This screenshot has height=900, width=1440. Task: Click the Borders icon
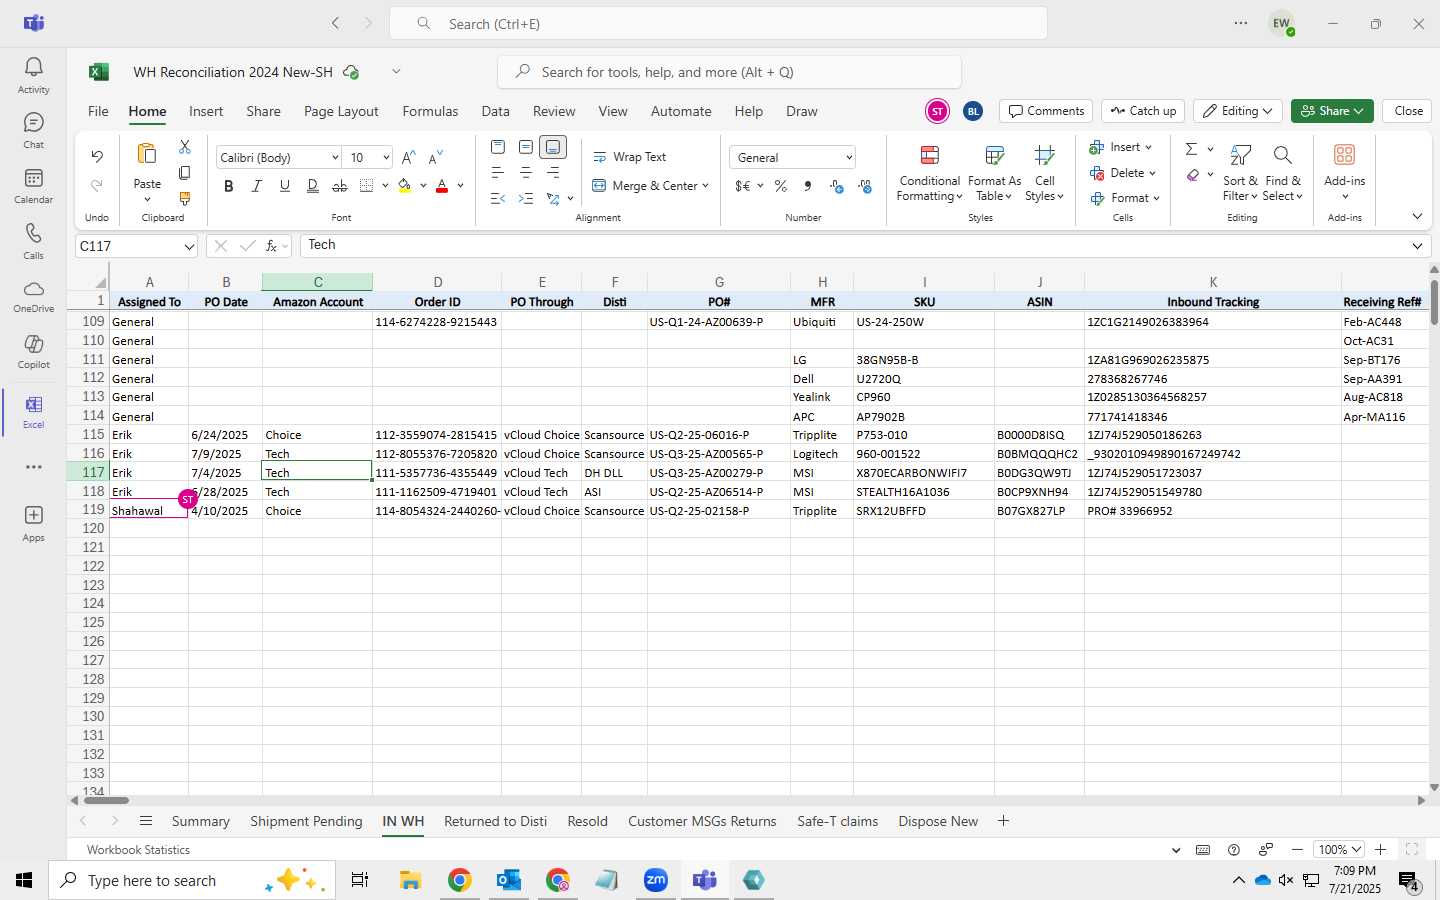coord(367,186)
